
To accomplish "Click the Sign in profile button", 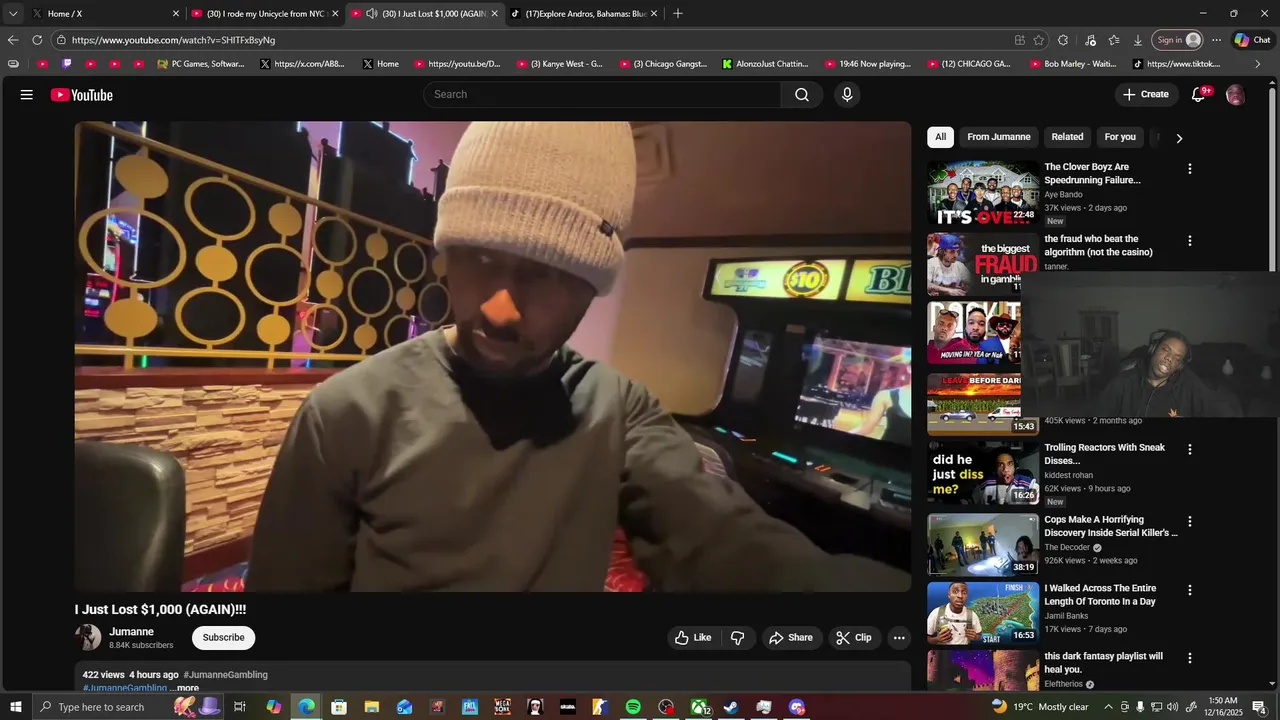I will 1178,40.
